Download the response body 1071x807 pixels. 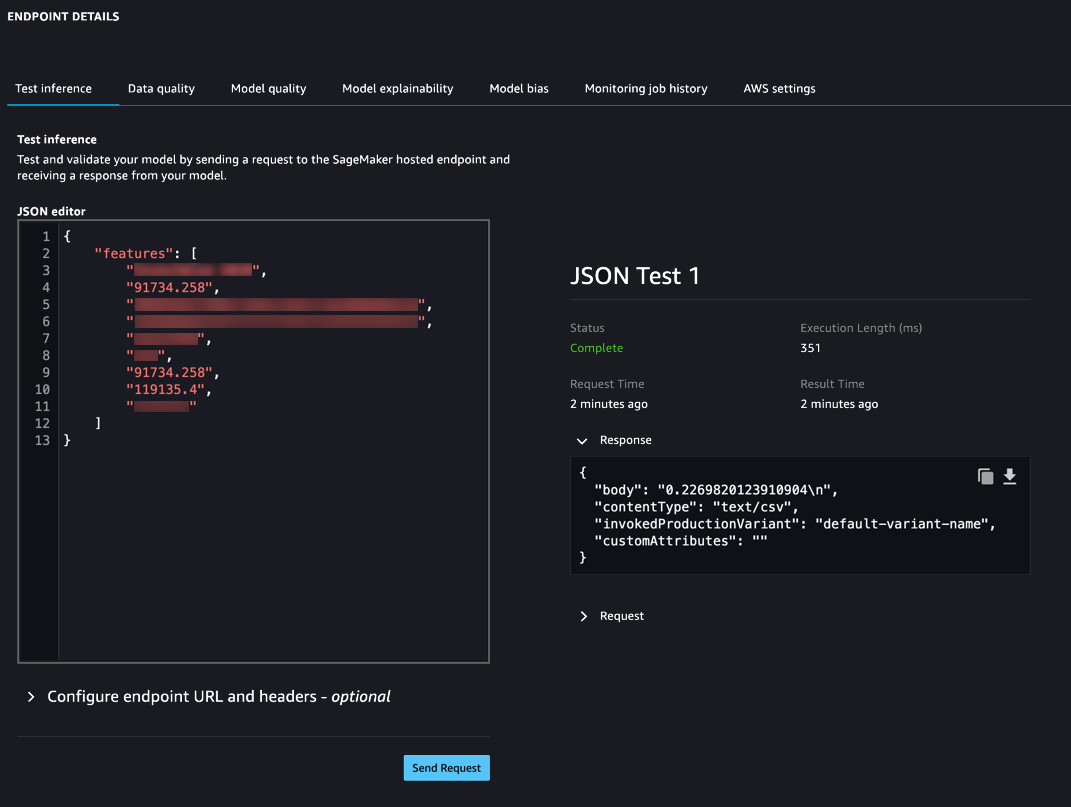pyautogui.click(x=1010, y=477)
